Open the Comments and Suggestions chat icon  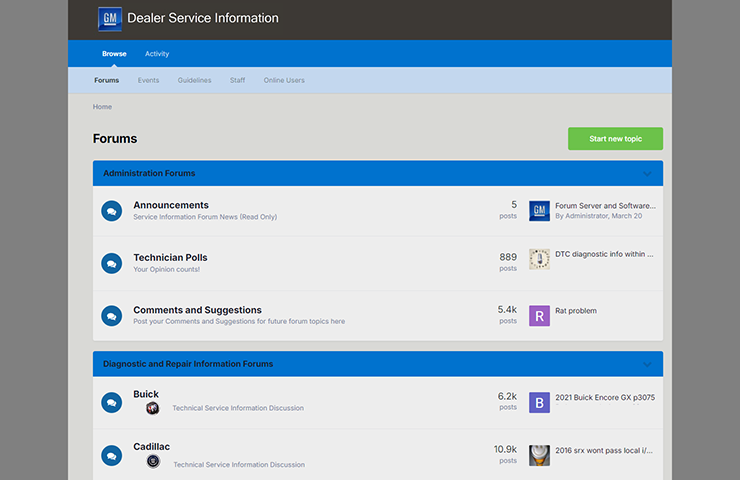[x=112, y=316]
